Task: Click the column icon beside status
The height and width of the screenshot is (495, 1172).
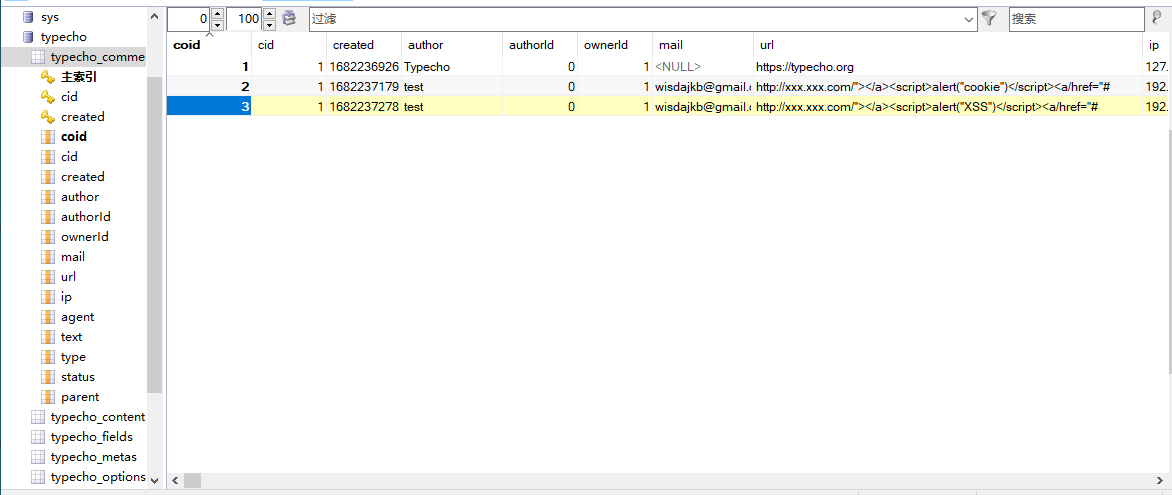Action: point(48,377)
